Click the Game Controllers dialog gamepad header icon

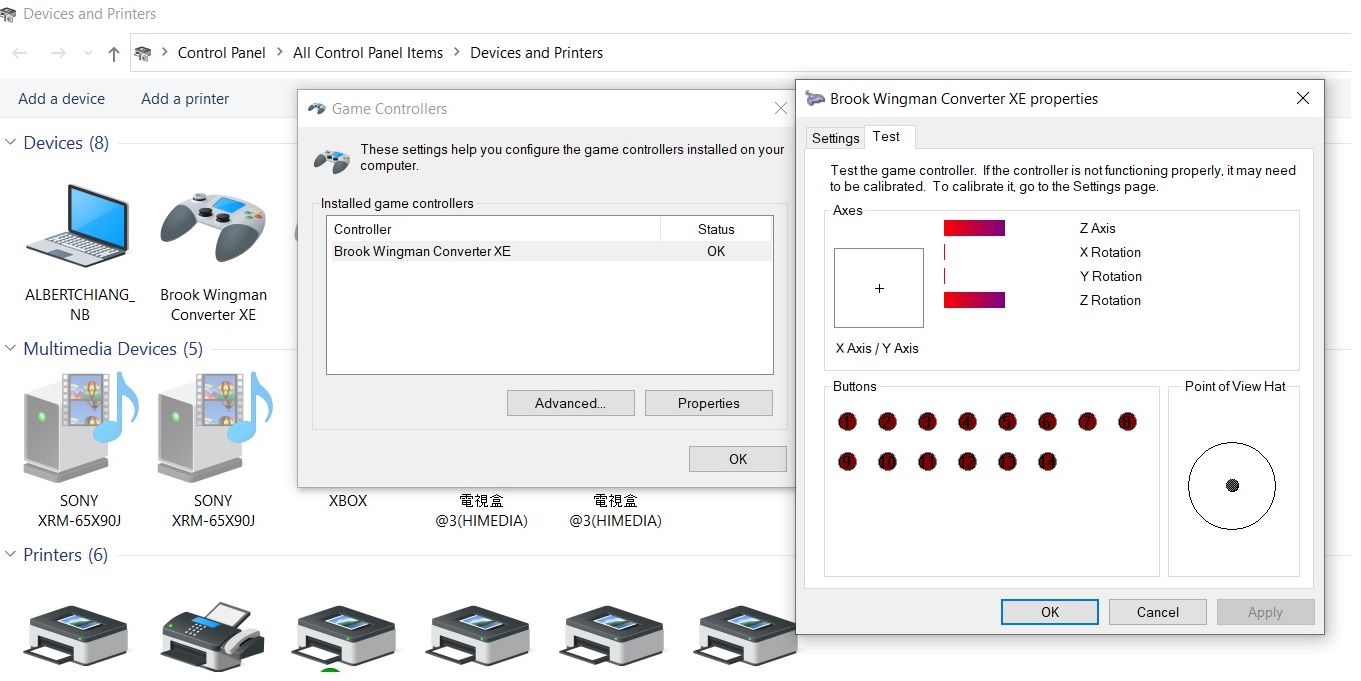(332, 160)
